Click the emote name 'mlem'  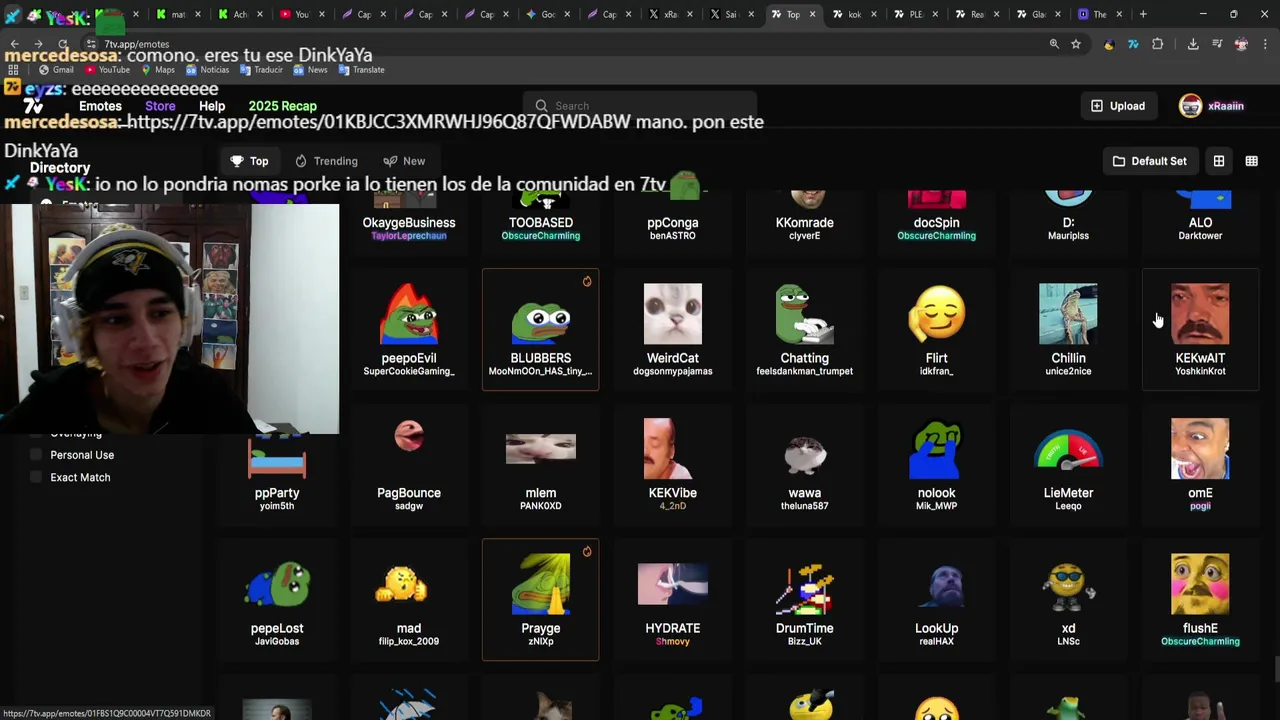[541, 493]
